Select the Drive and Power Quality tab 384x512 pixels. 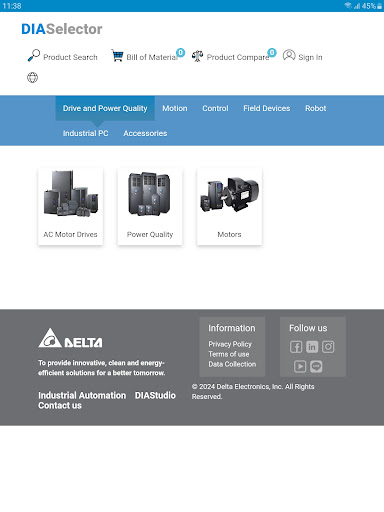tap(105, 108)
